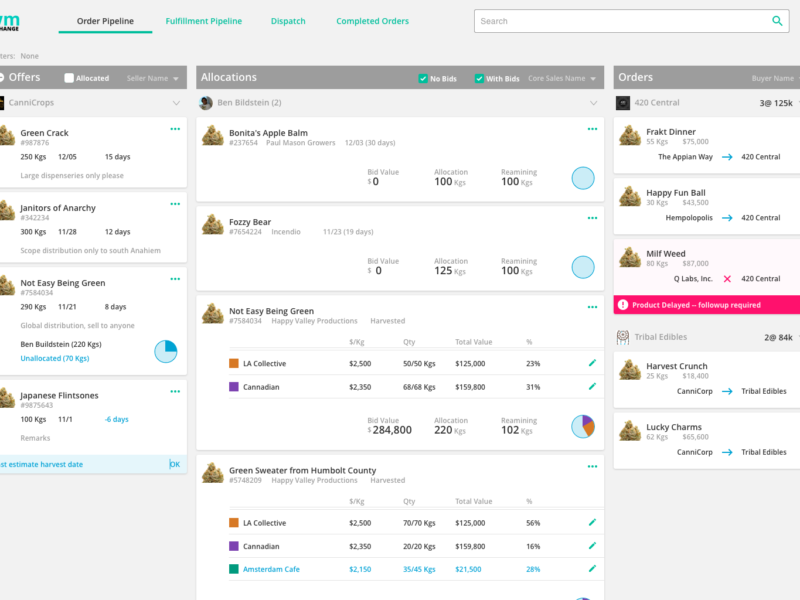Click the Ben Buildstein (220 Kgs) text

(61, 344)
